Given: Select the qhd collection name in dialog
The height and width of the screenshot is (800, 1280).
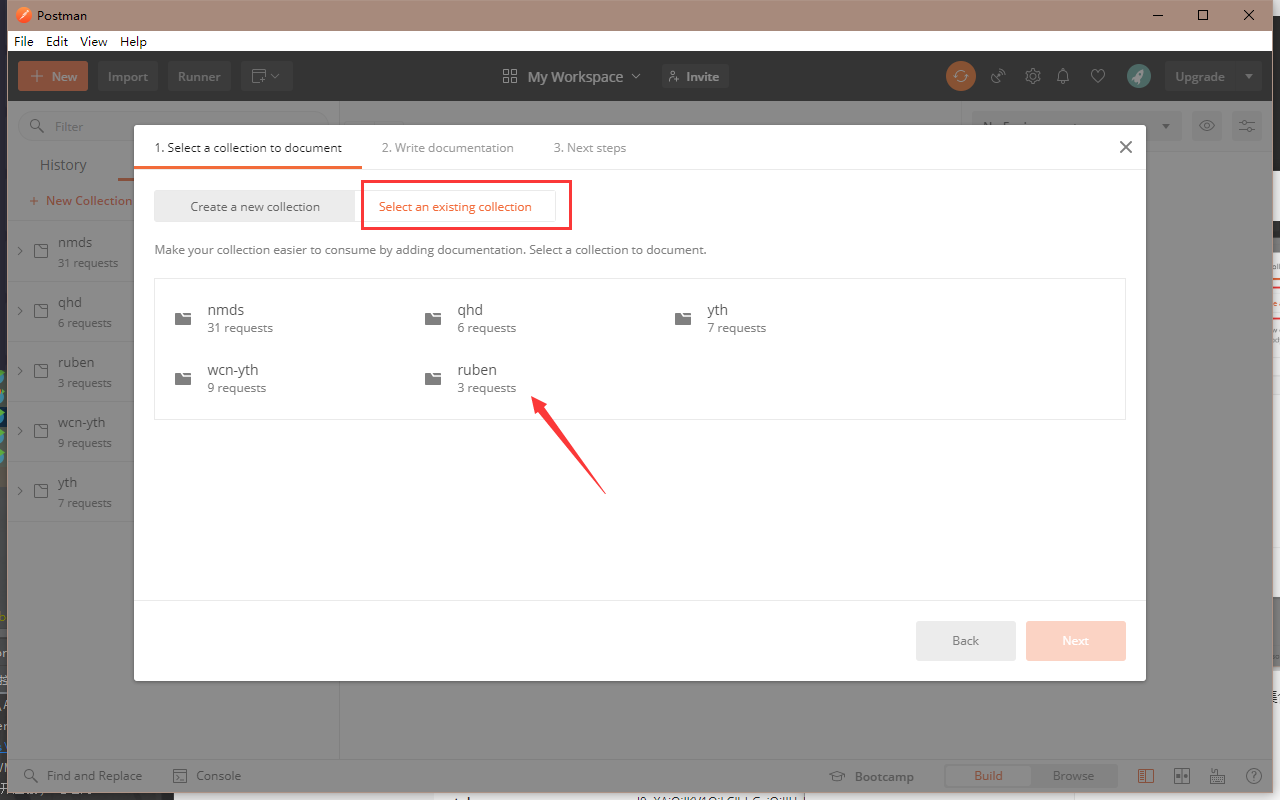Looking at the screenshot, I should tap(470, 310).
